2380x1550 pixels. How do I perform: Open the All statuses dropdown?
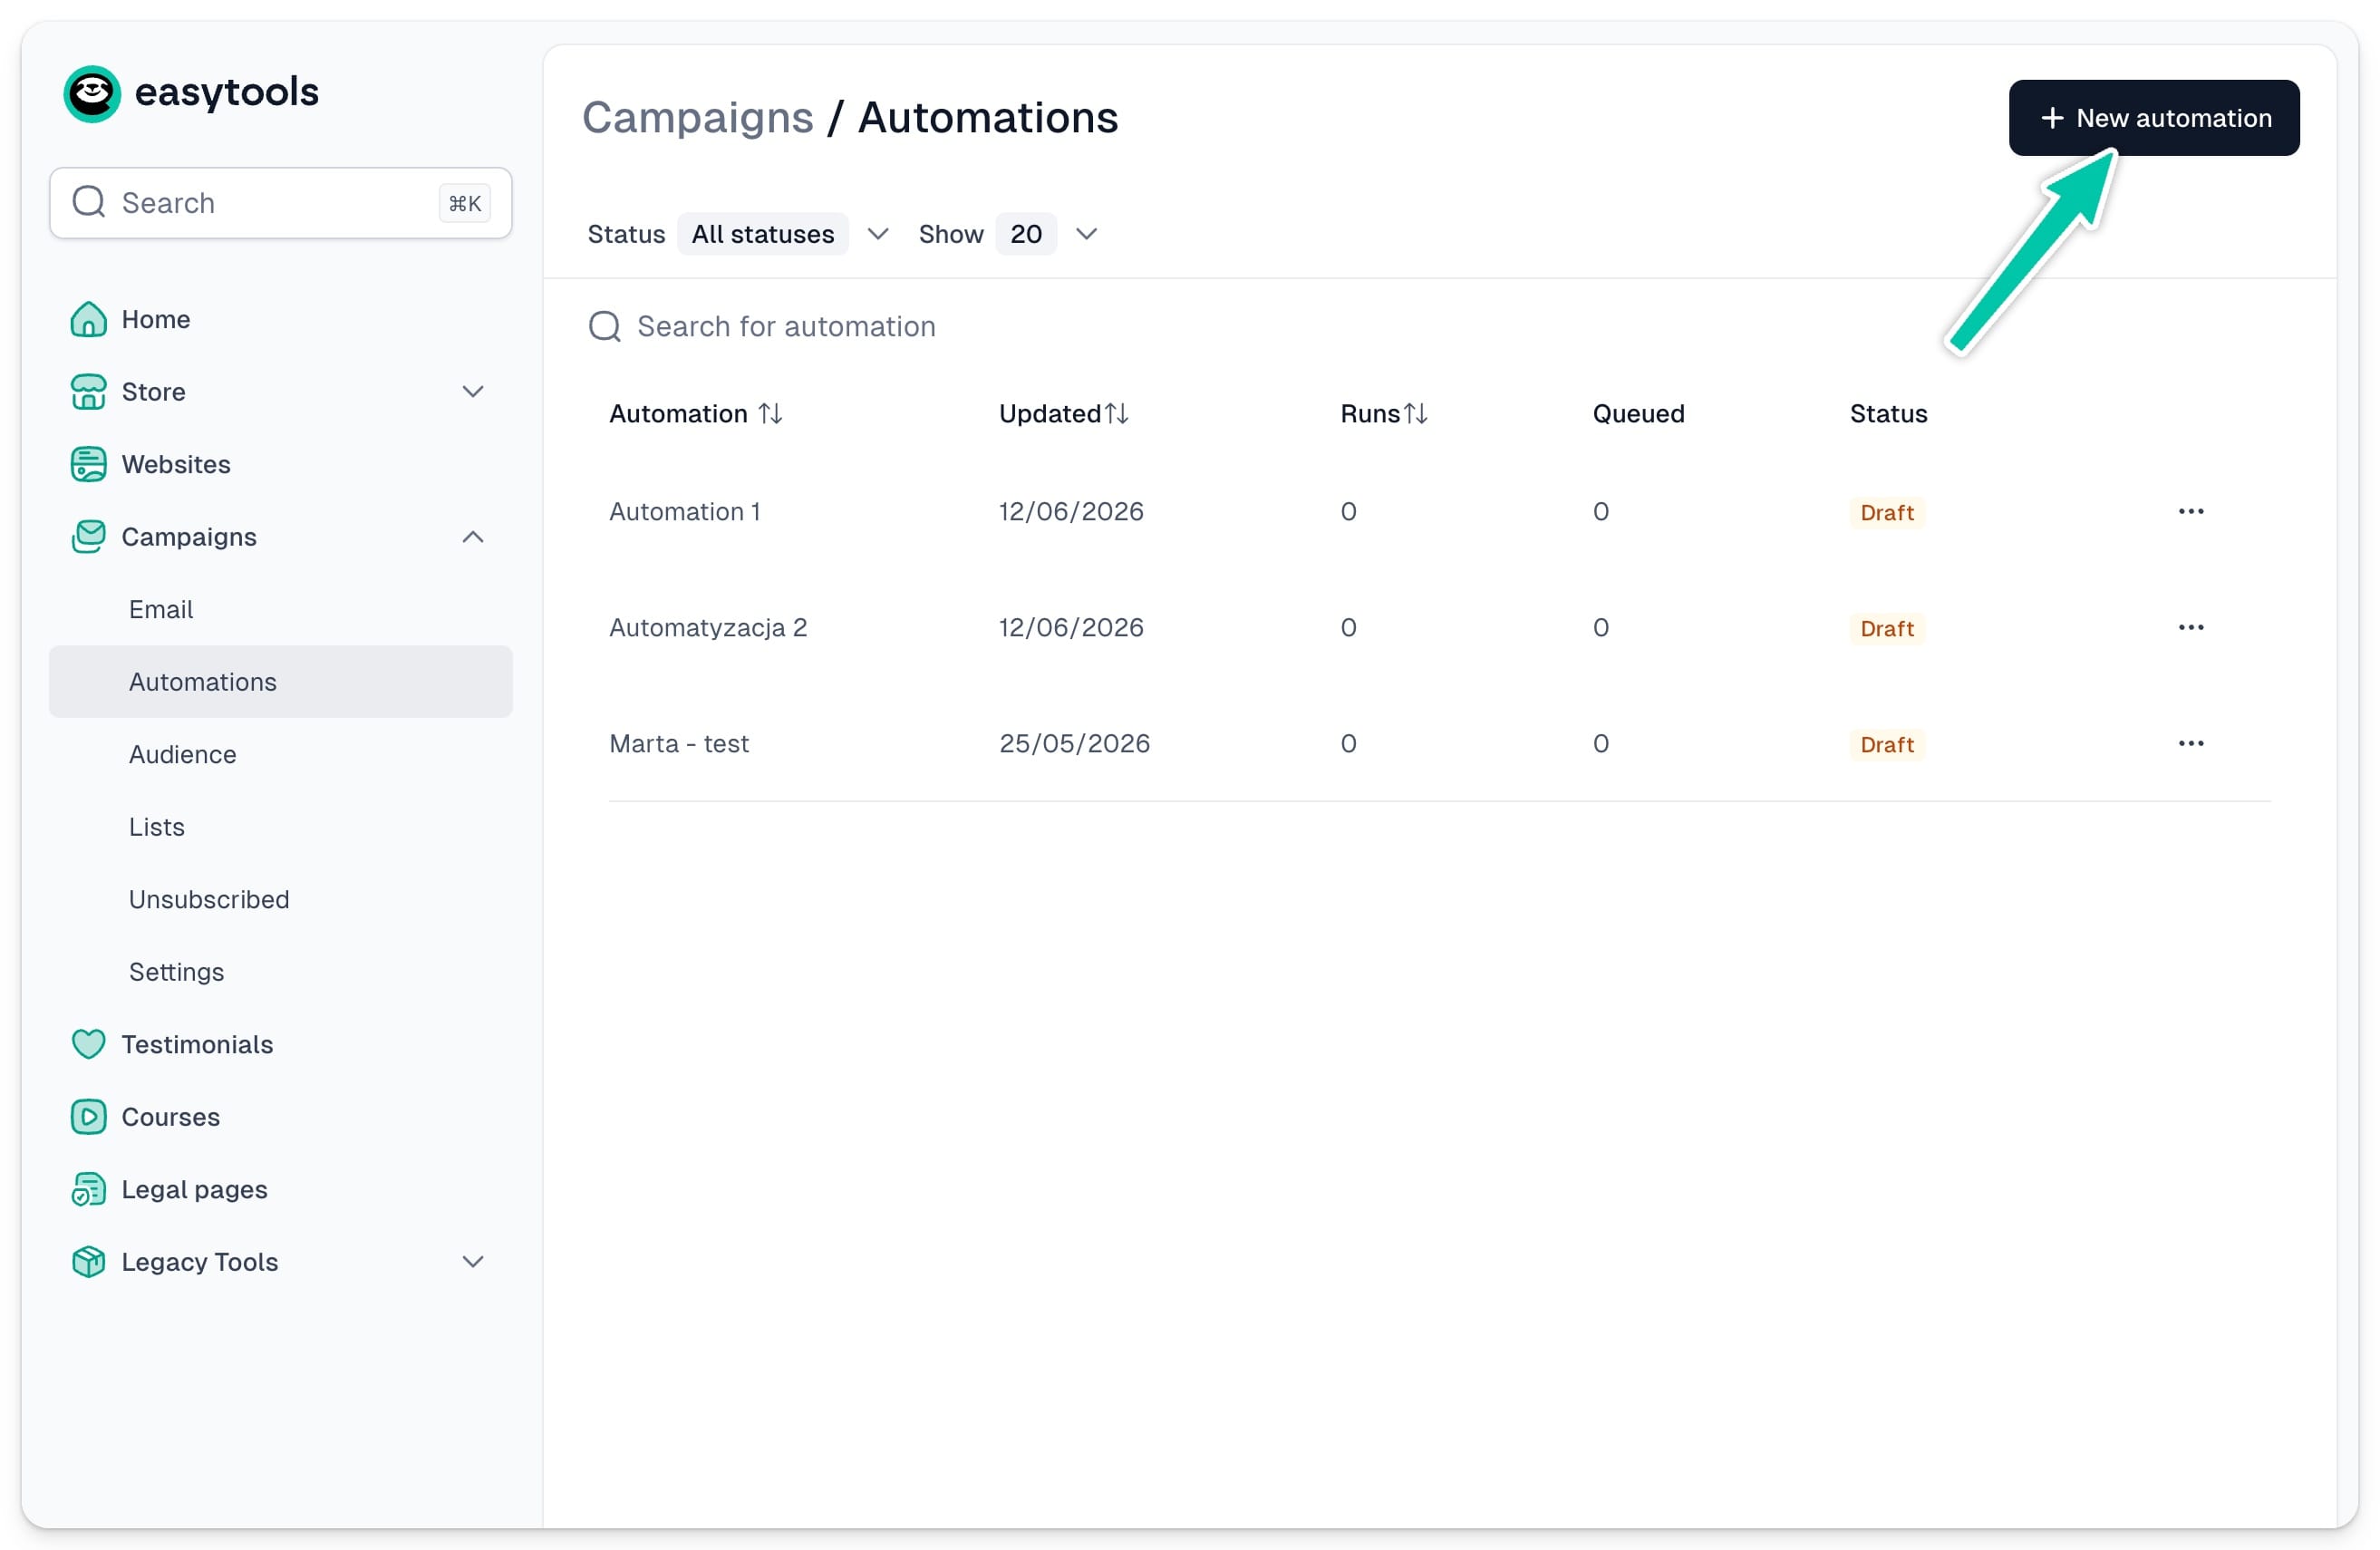tap(763, 234)
